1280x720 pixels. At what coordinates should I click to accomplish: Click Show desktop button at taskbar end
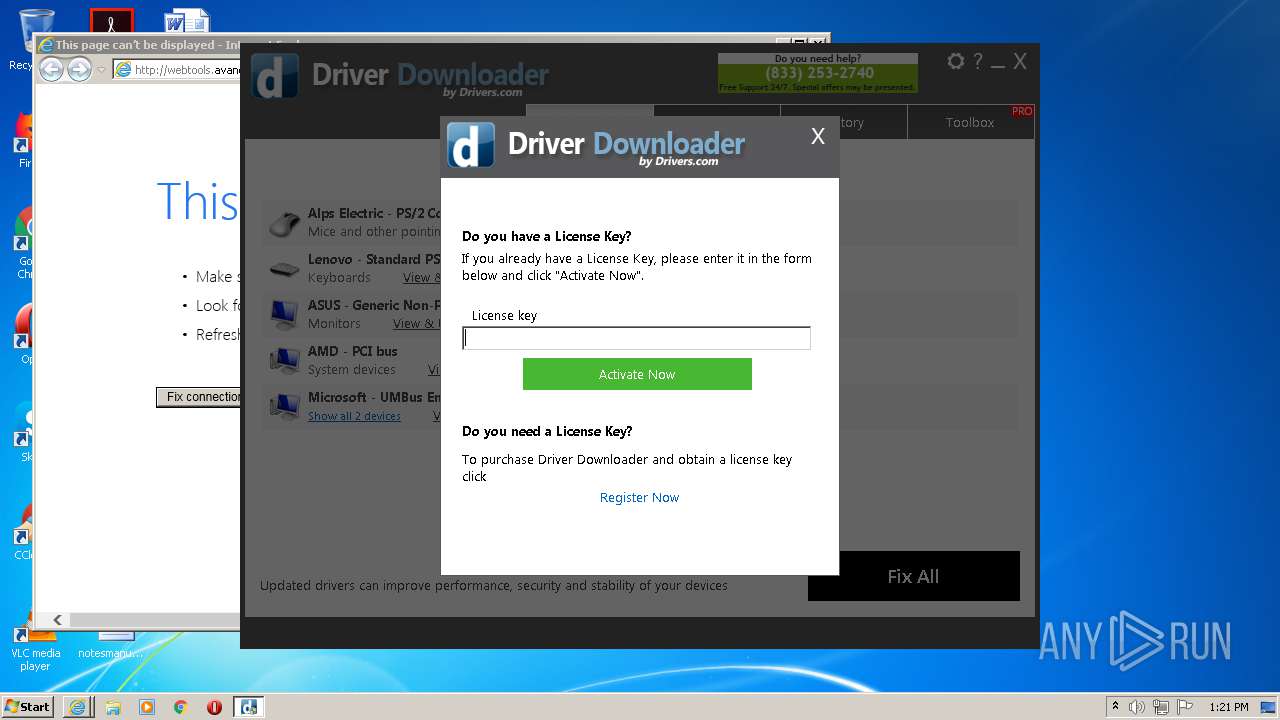(x=1270, y=707)
